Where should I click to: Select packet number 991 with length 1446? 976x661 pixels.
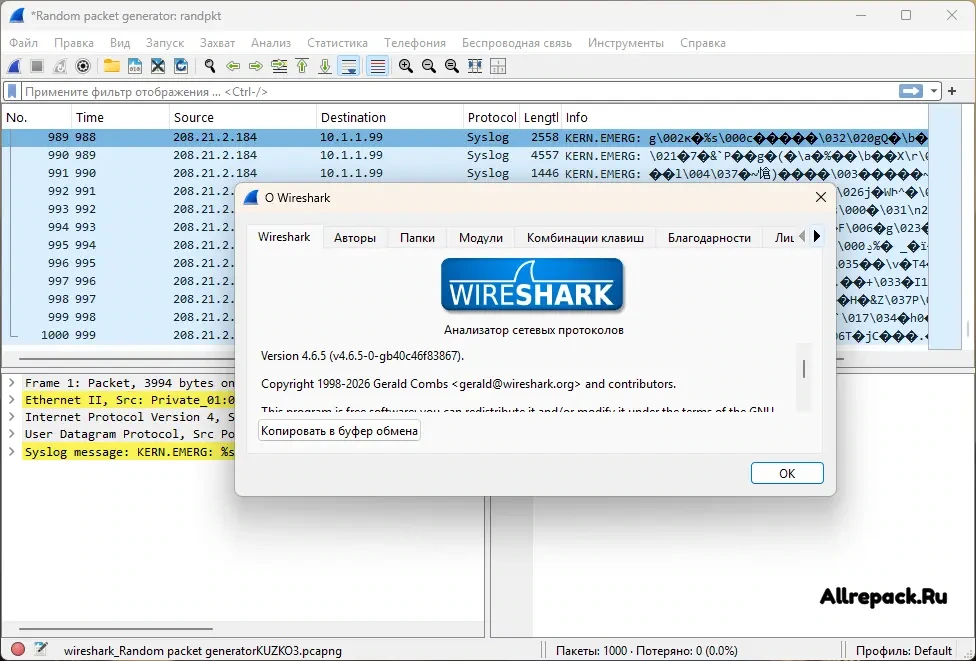click(x=464, y=174)
